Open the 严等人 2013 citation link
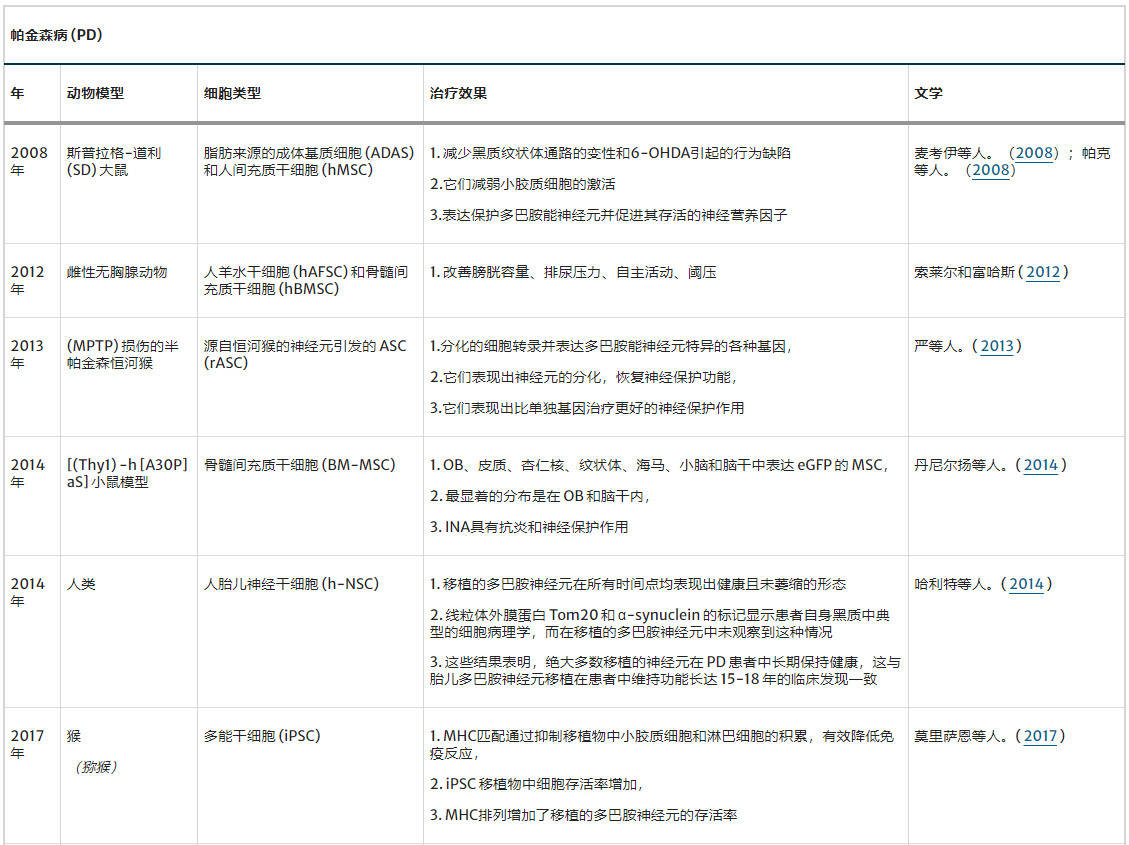 (996, 346)
